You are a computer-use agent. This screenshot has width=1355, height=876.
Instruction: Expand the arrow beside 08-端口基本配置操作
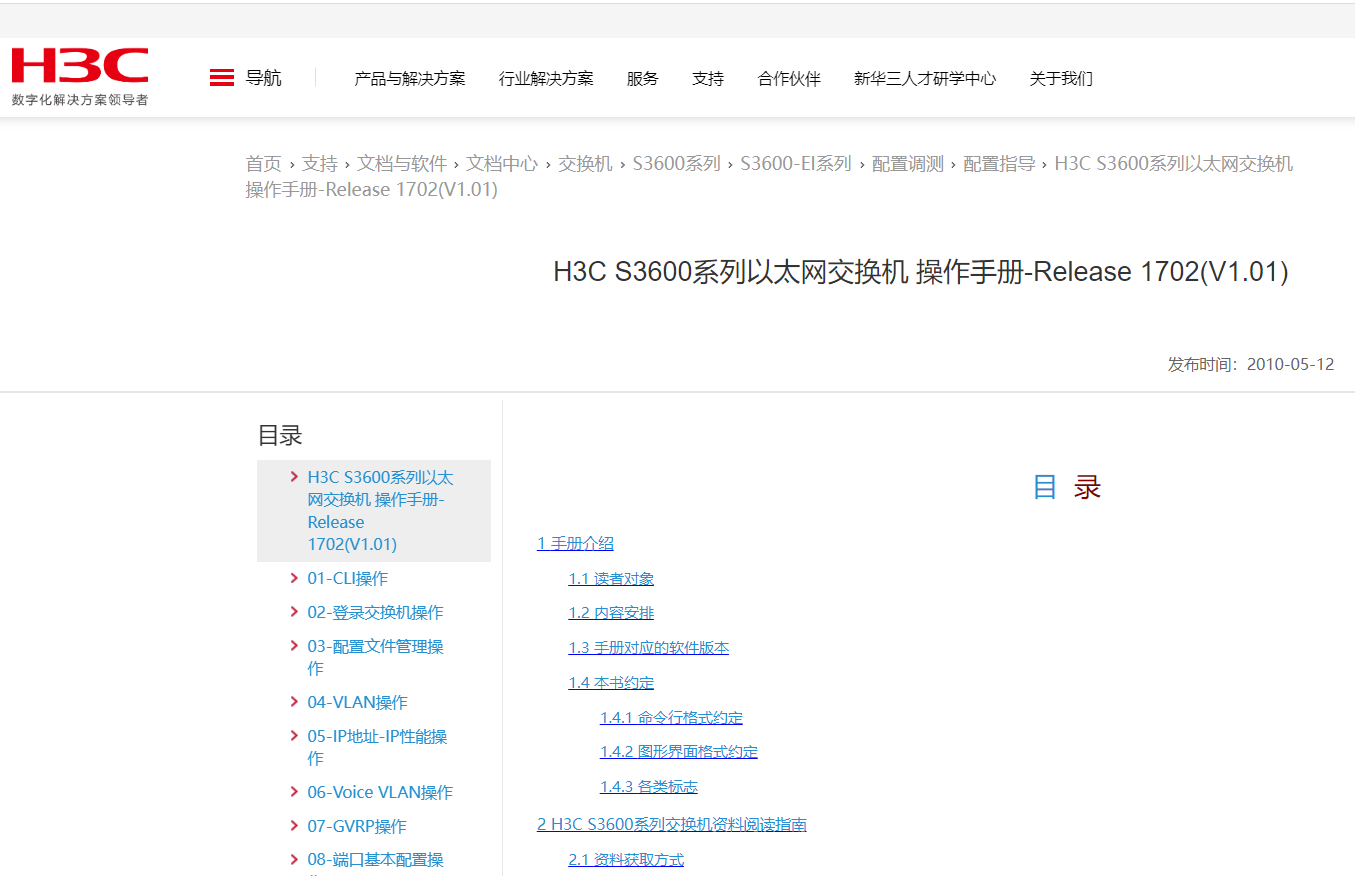click(x=293, y=860)
